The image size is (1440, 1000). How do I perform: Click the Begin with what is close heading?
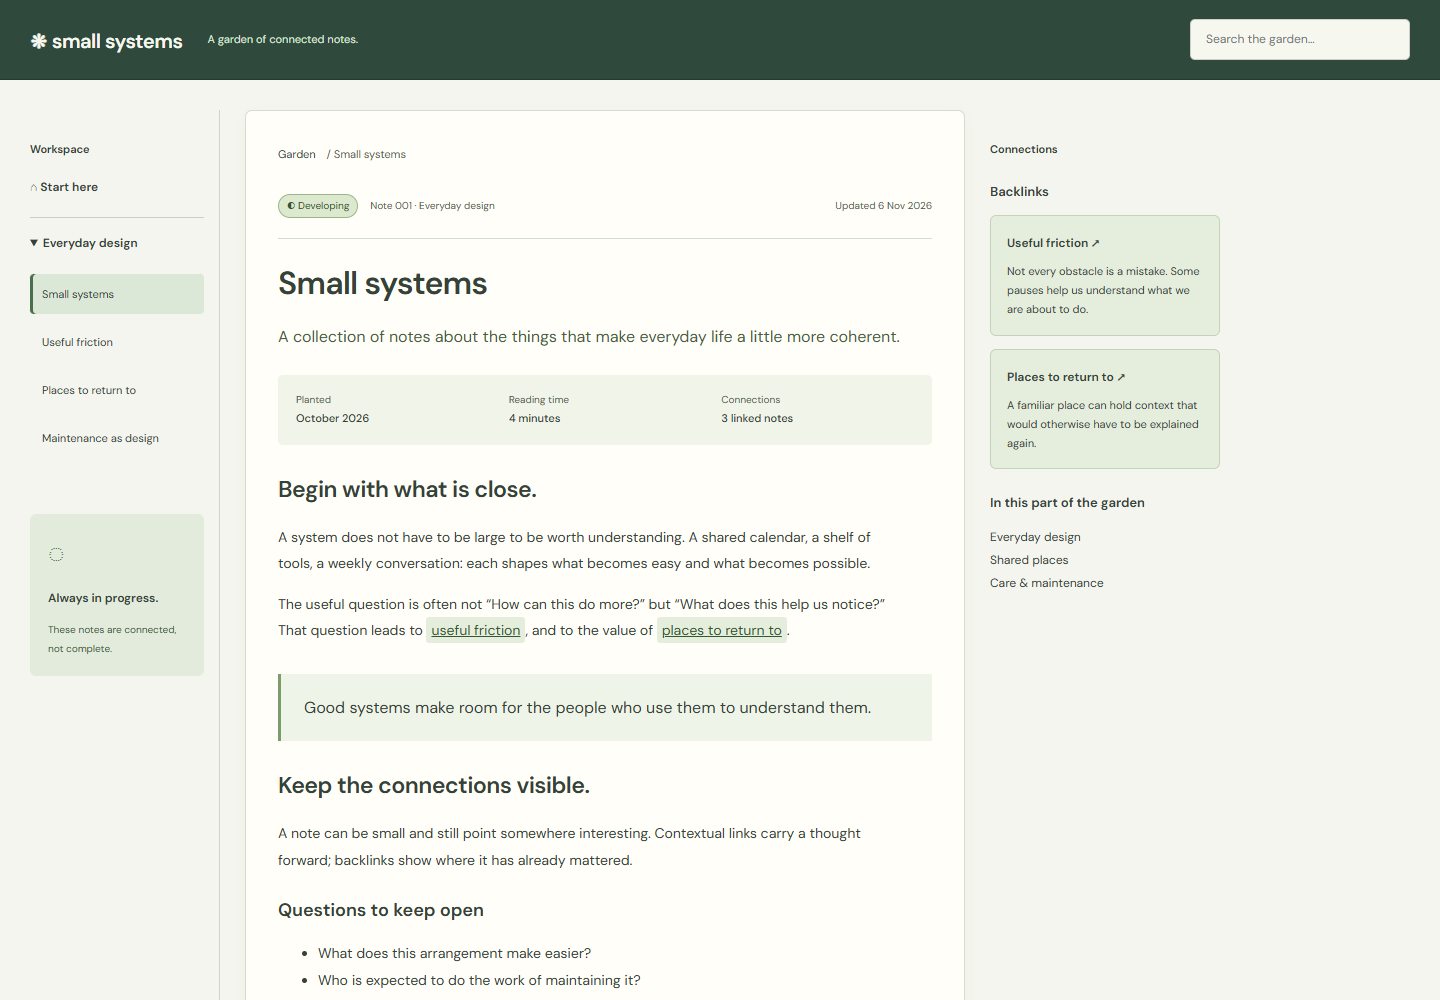click(407, 489)
